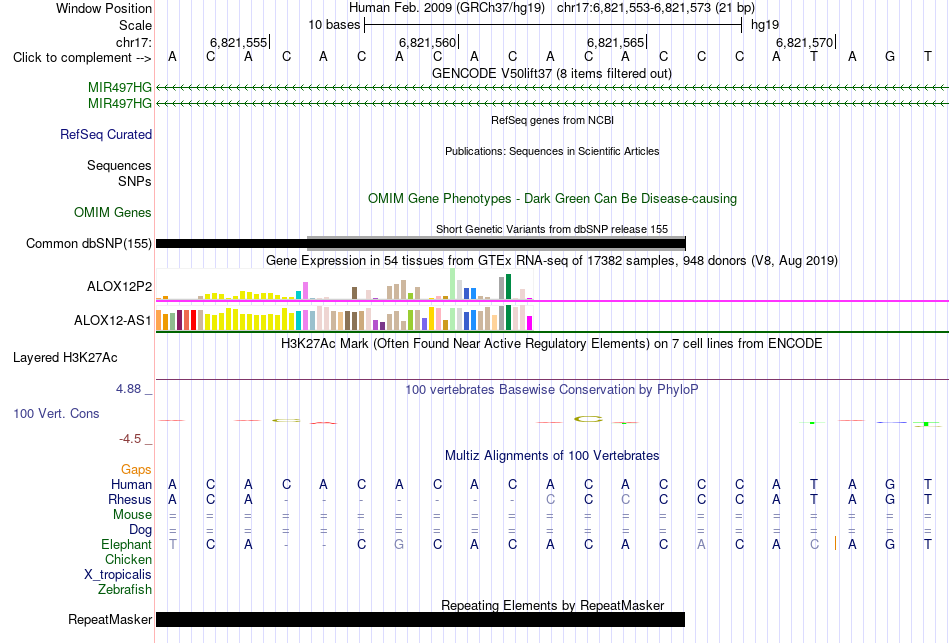Open the RepeatMasker track label
This screenshot has height=643, width=950.
110,619
